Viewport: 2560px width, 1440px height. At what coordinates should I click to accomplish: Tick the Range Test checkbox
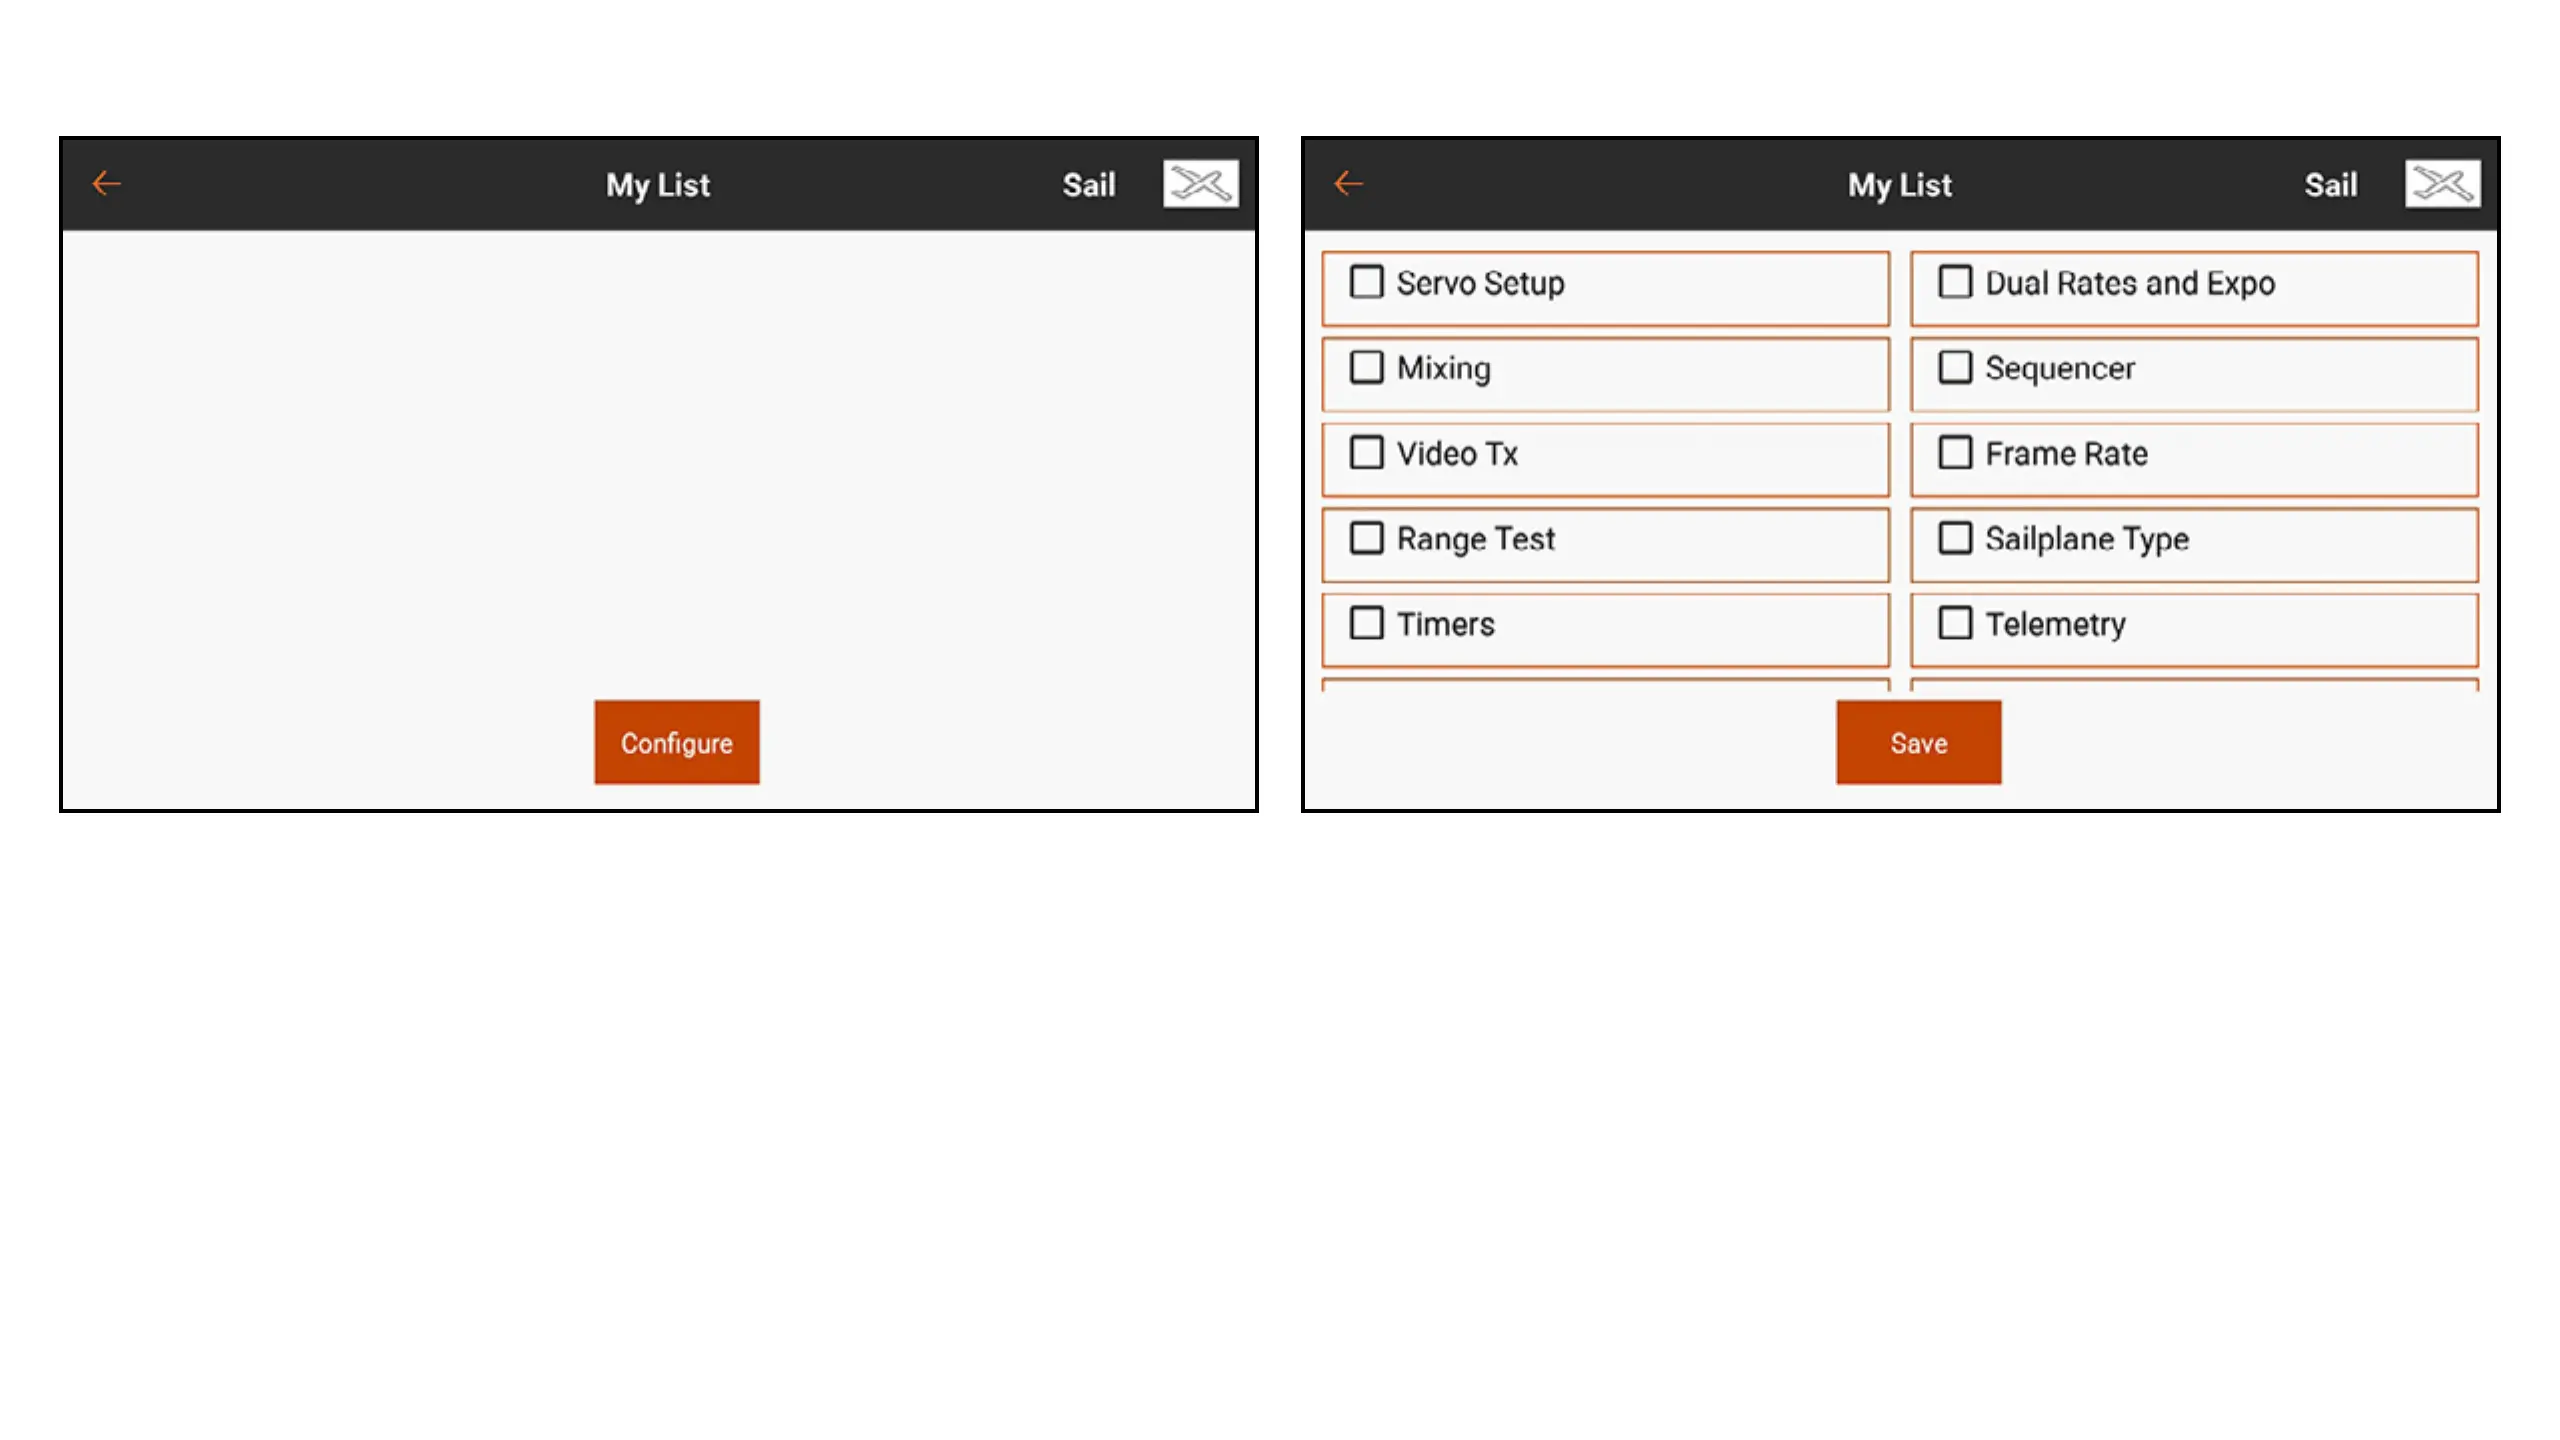pos(1366,538)
